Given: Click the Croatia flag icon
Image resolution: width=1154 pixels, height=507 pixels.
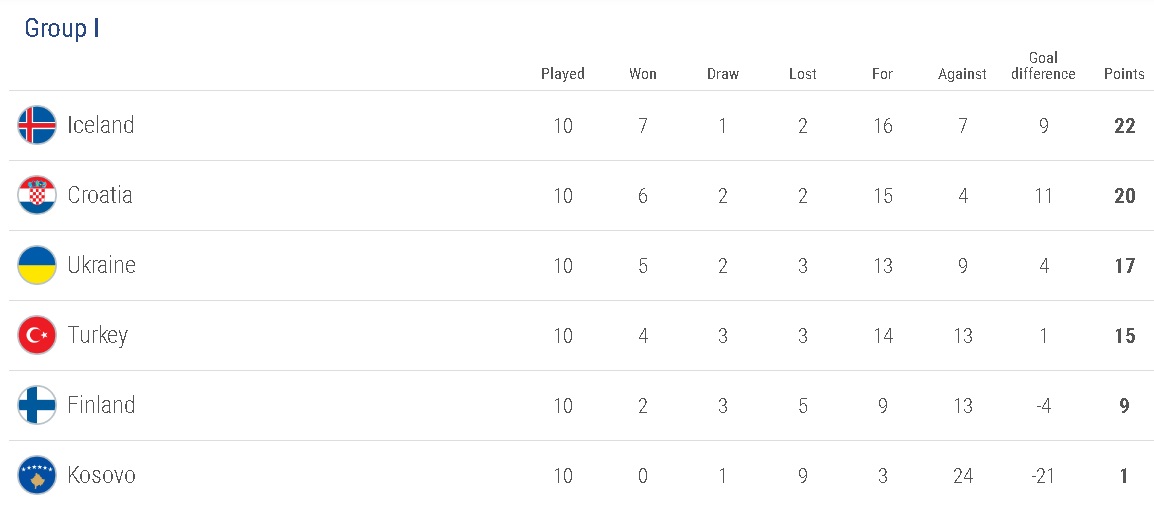Looking at the screenshot, I should 37,195.
